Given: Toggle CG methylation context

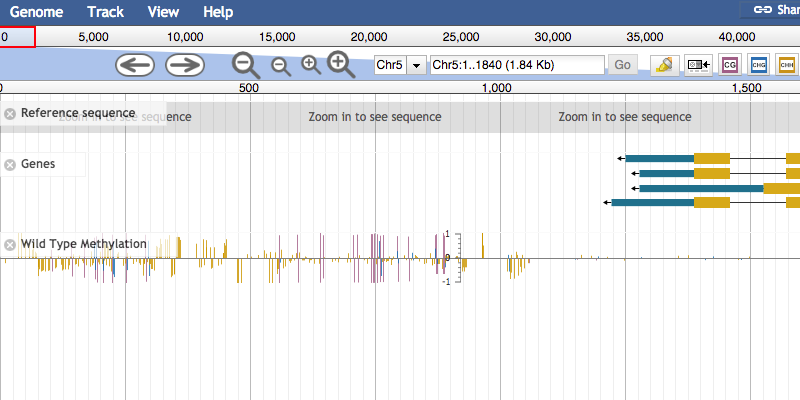Looking at the screenshot, I should pos(730,65).
